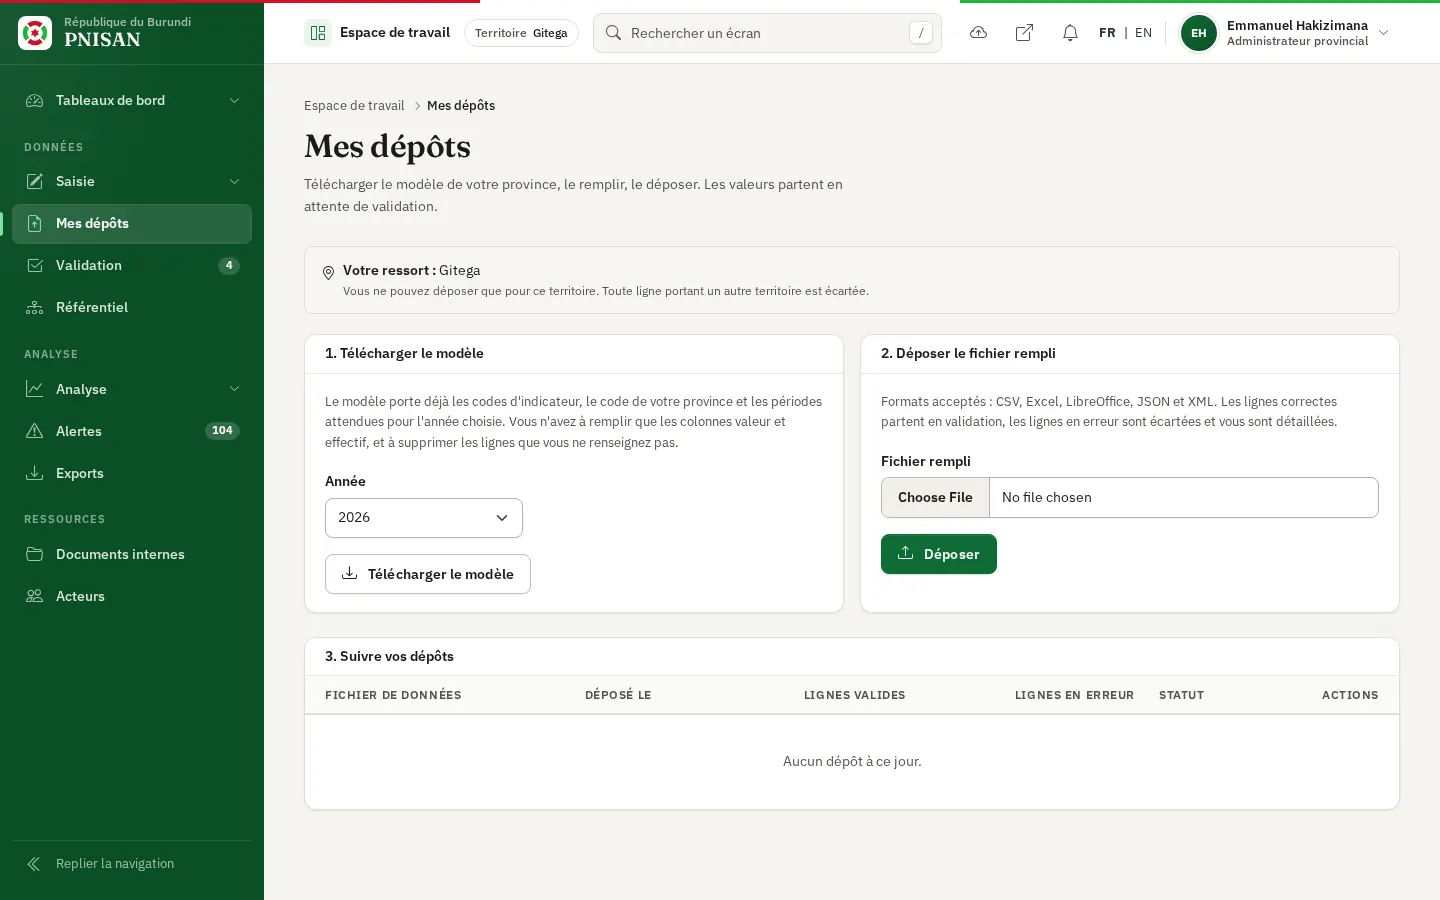Click the Référentiel hierarchy icon
The width and height of the screenshot is (1440, 900).
tap(34, 307)
